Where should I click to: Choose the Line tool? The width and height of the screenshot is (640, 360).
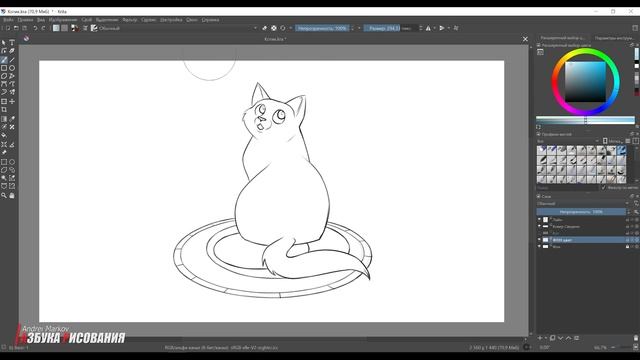(x=12, y=60)
